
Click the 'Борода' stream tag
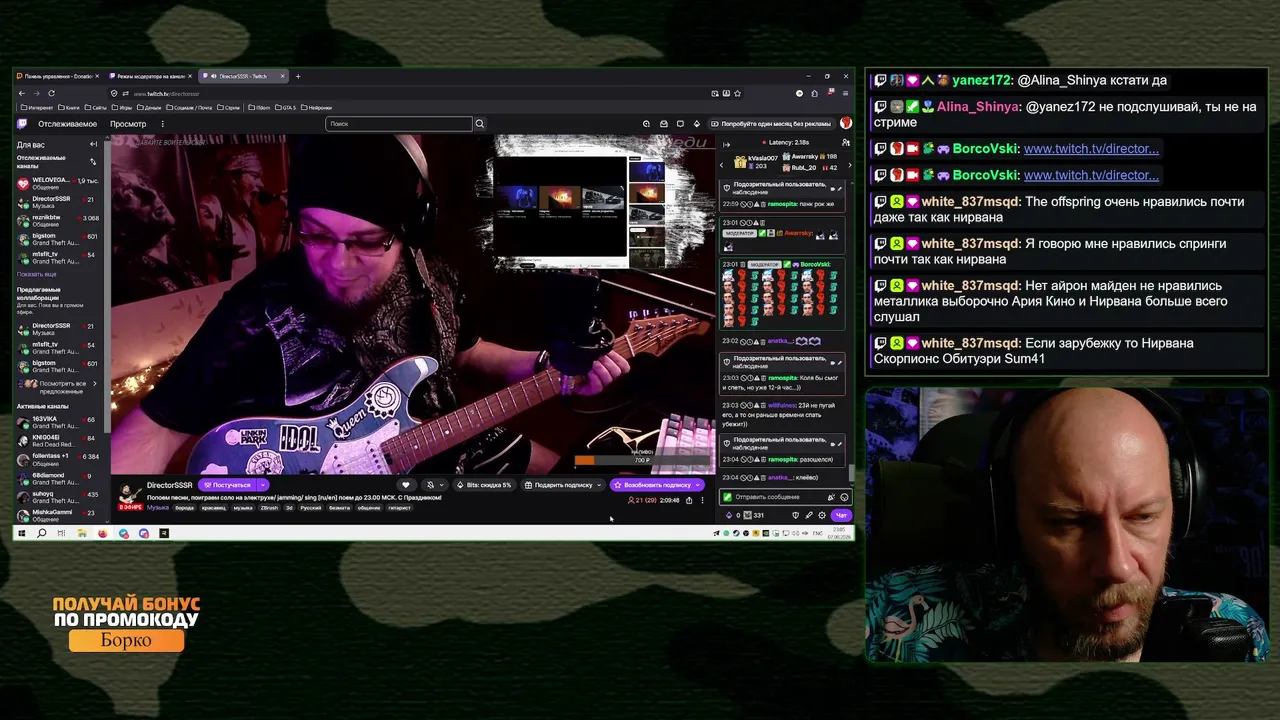click(x=184, y=508)
